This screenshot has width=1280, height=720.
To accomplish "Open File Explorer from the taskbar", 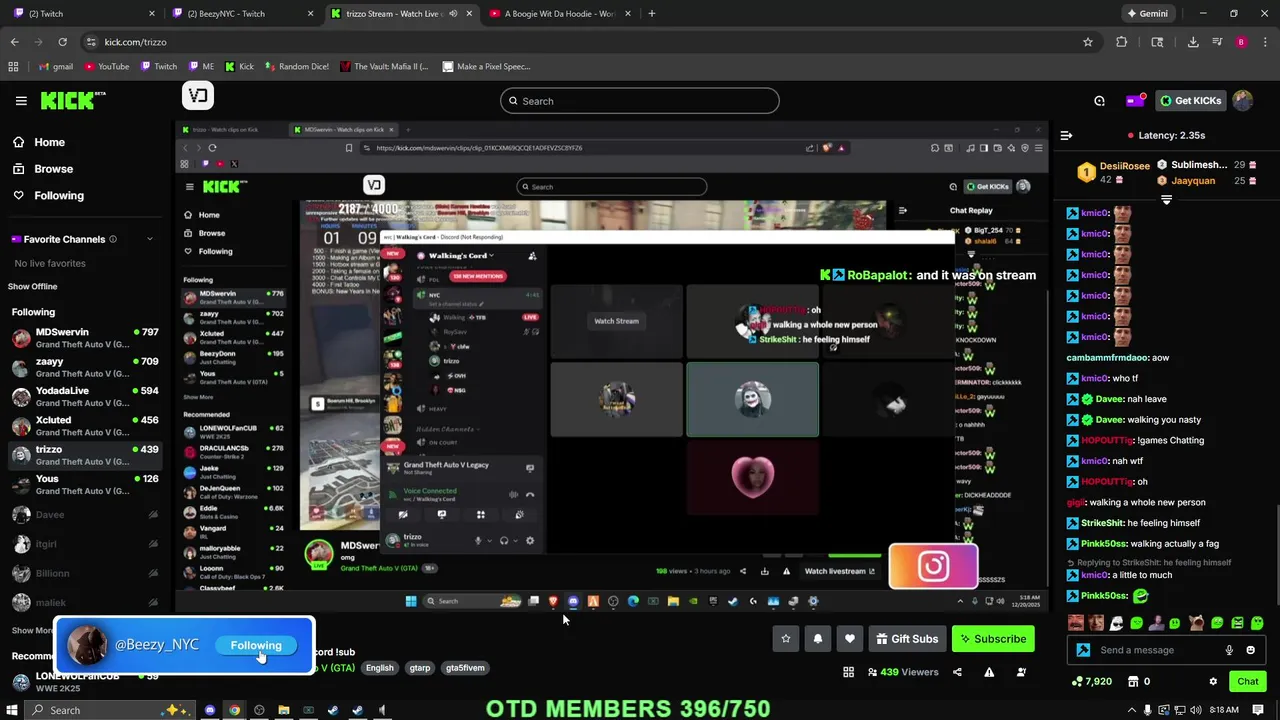I will point(284,710).
